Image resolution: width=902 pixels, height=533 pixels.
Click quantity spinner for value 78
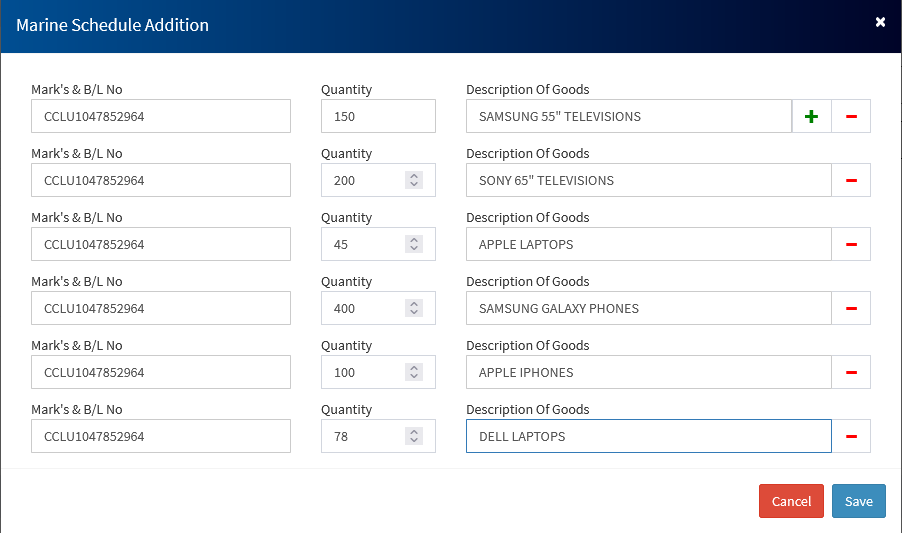(414, 437)
